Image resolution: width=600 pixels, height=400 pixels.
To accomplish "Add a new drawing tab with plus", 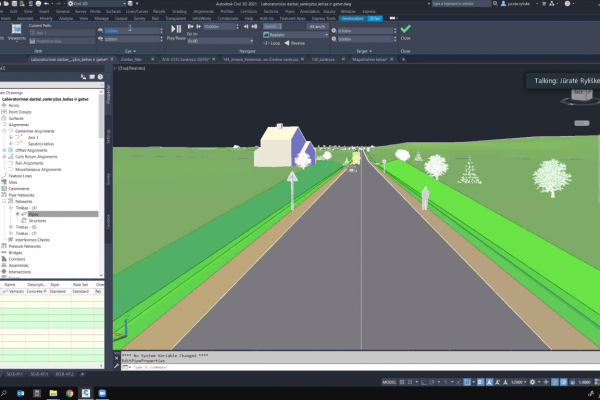I will pos(403,59).
